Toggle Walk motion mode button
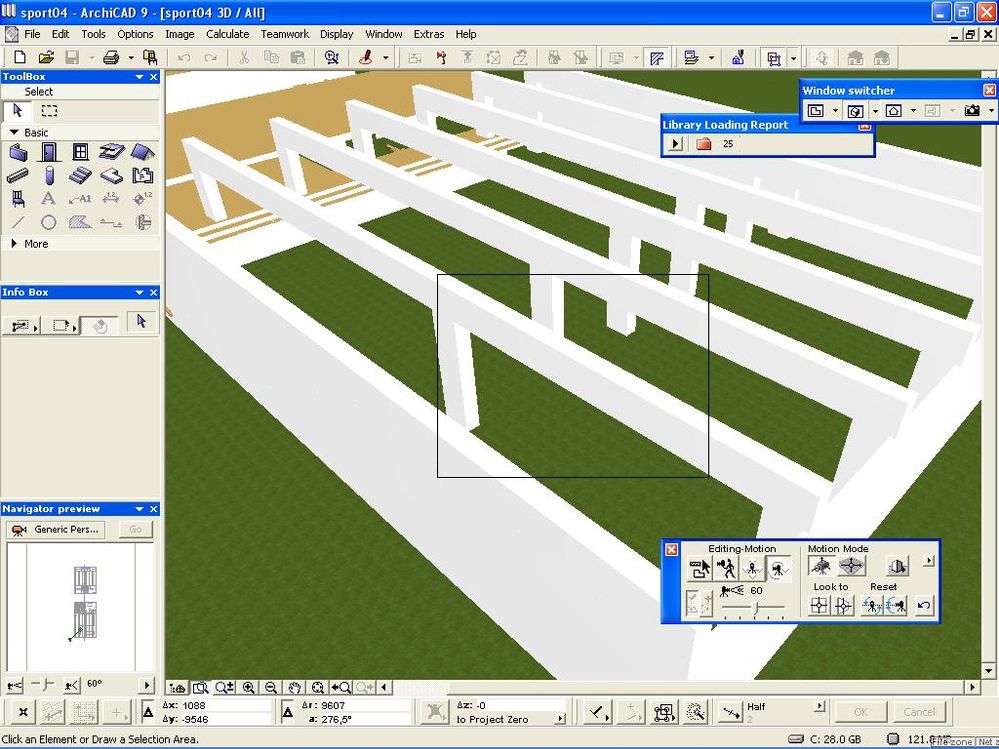 (x=726, y=568)
